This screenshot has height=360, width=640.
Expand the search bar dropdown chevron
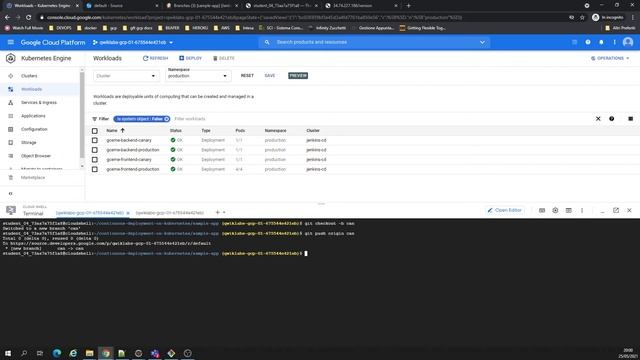tap(482, 42)
